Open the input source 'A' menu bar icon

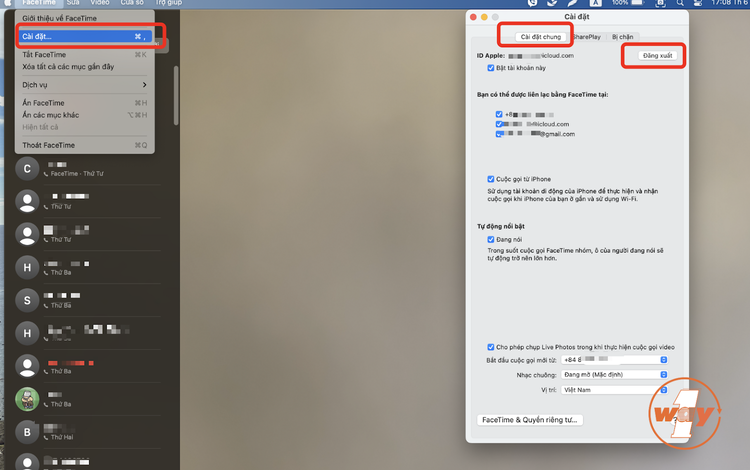(x=595, y=3)
